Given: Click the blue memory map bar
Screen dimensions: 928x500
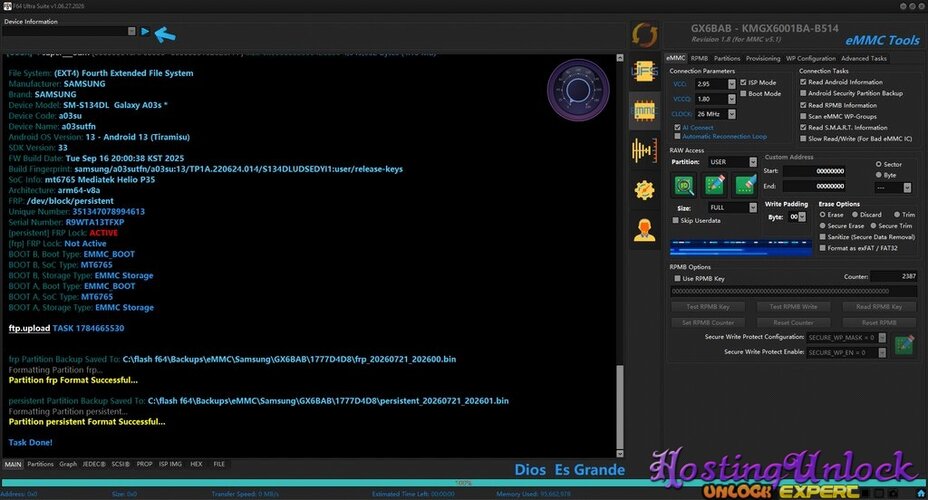Looking at the screenshot, I should [x=741, y=247].
